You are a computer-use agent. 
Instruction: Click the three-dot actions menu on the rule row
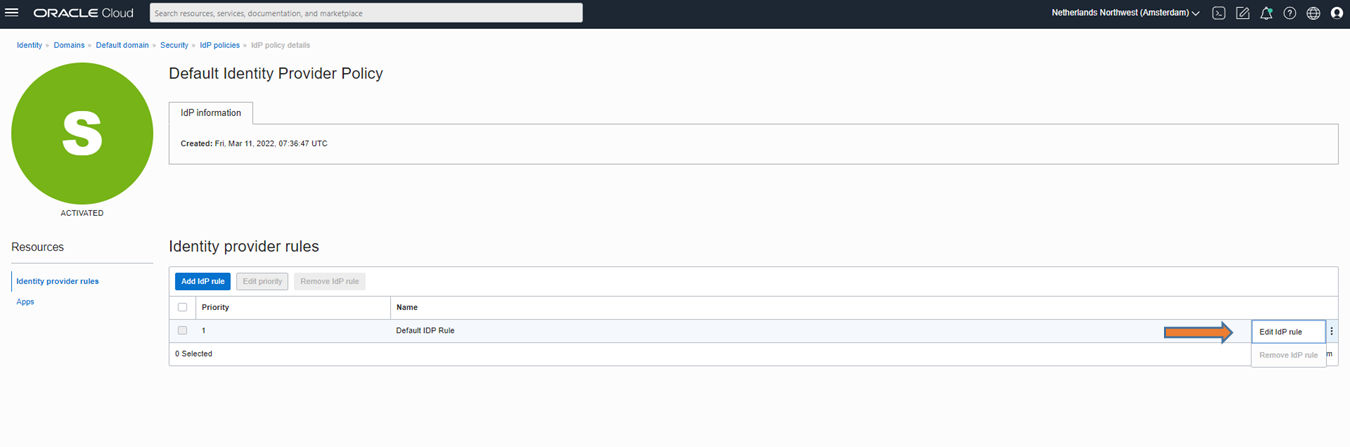point(1331,331)
